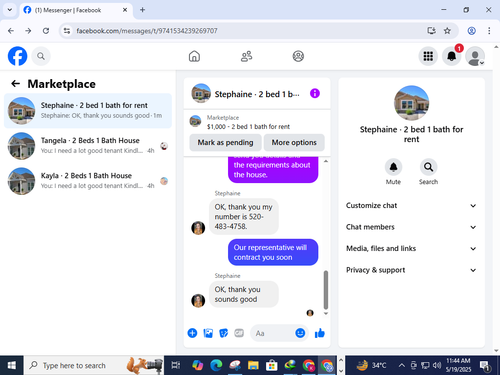Reload the page
This screenshot has width=500, height=375.
46,31
